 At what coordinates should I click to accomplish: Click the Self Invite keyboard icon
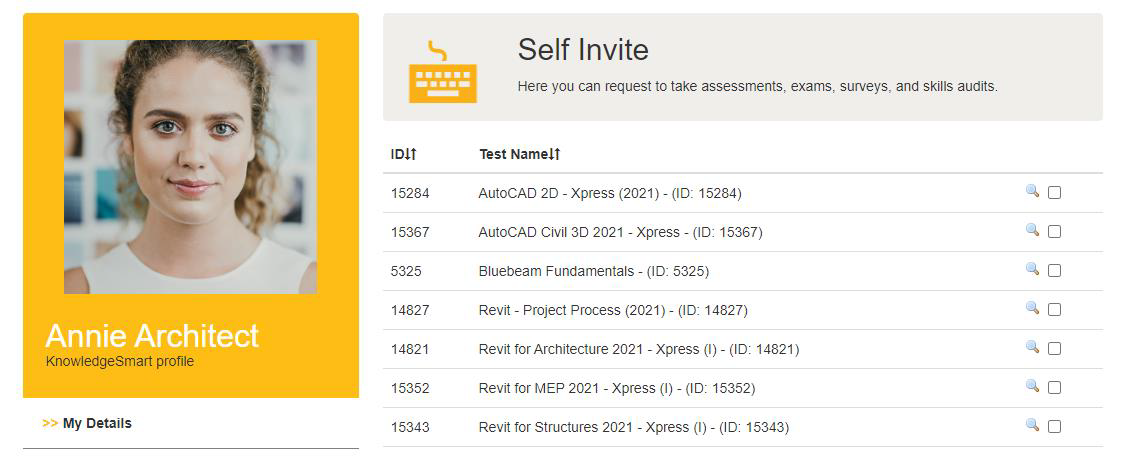click(442, 71)
